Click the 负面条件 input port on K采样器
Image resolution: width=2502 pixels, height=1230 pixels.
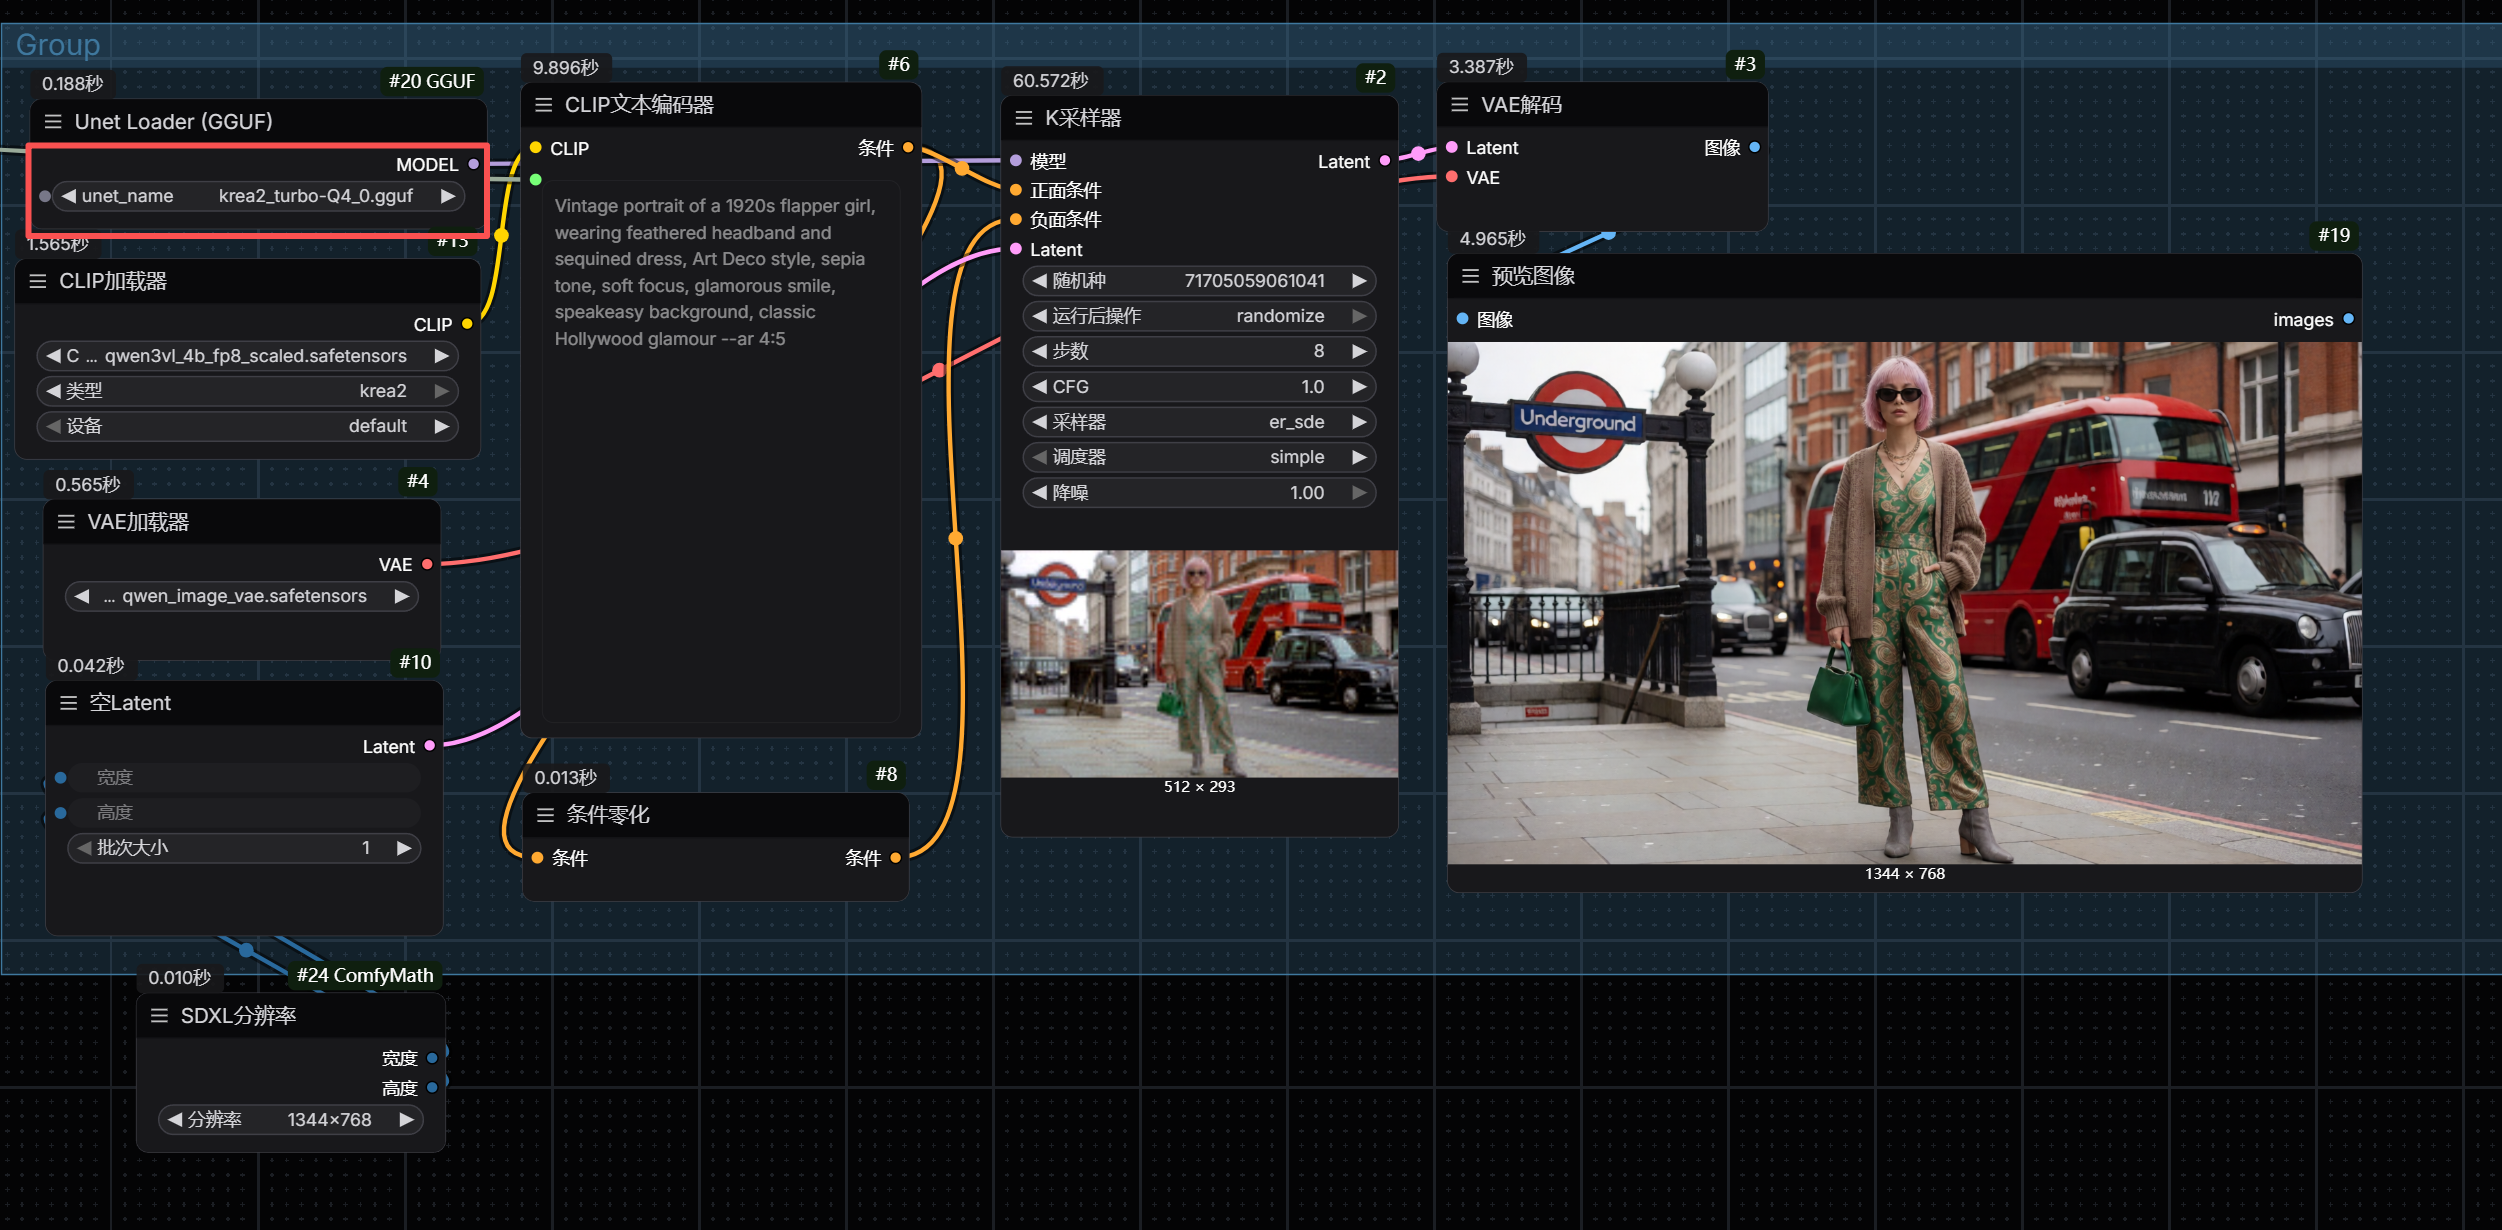pyautogui.click(x=1016, y=219)
